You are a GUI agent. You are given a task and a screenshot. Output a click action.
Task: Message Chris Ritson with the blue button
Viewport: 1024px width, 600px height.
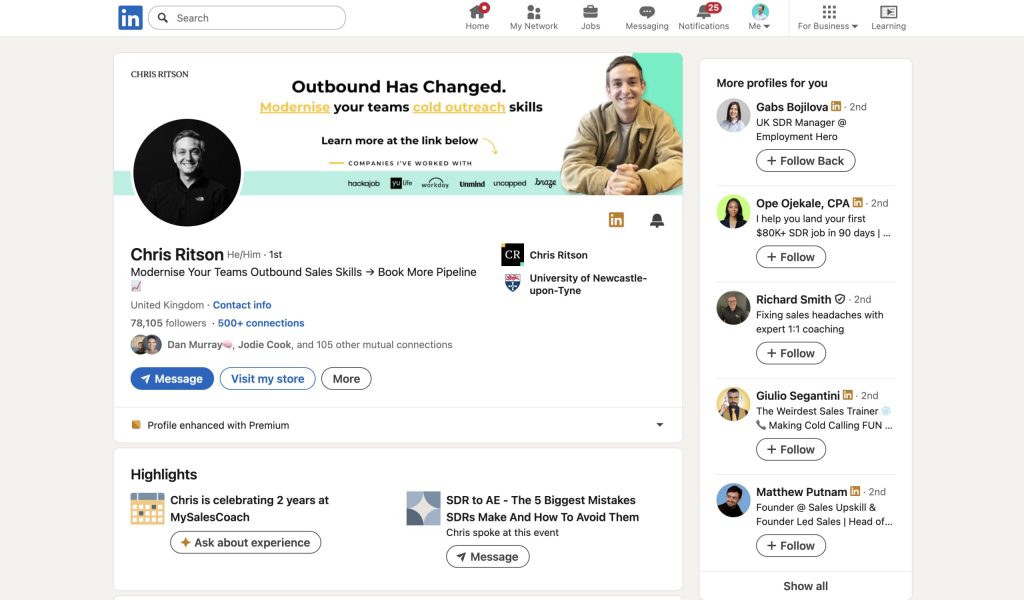(x=171, y=379)
